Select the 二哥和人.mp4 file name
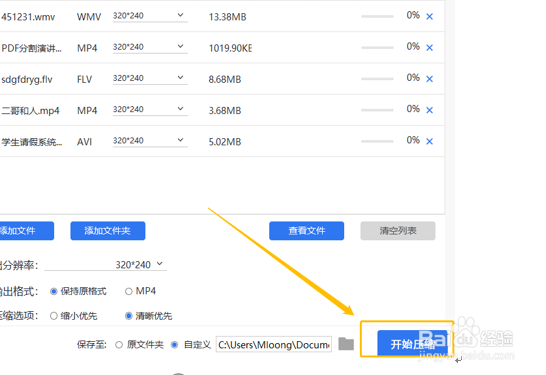546x375 pixels. tap(30, 111)
